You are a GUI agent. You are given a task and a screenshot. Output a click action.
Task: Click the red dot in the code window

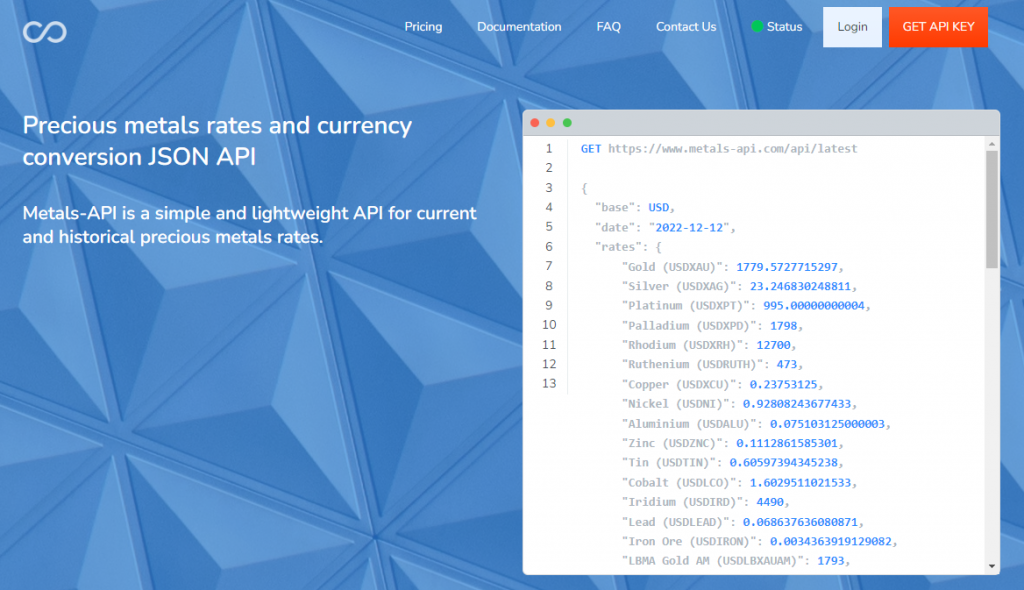click(x=535, y=123)
